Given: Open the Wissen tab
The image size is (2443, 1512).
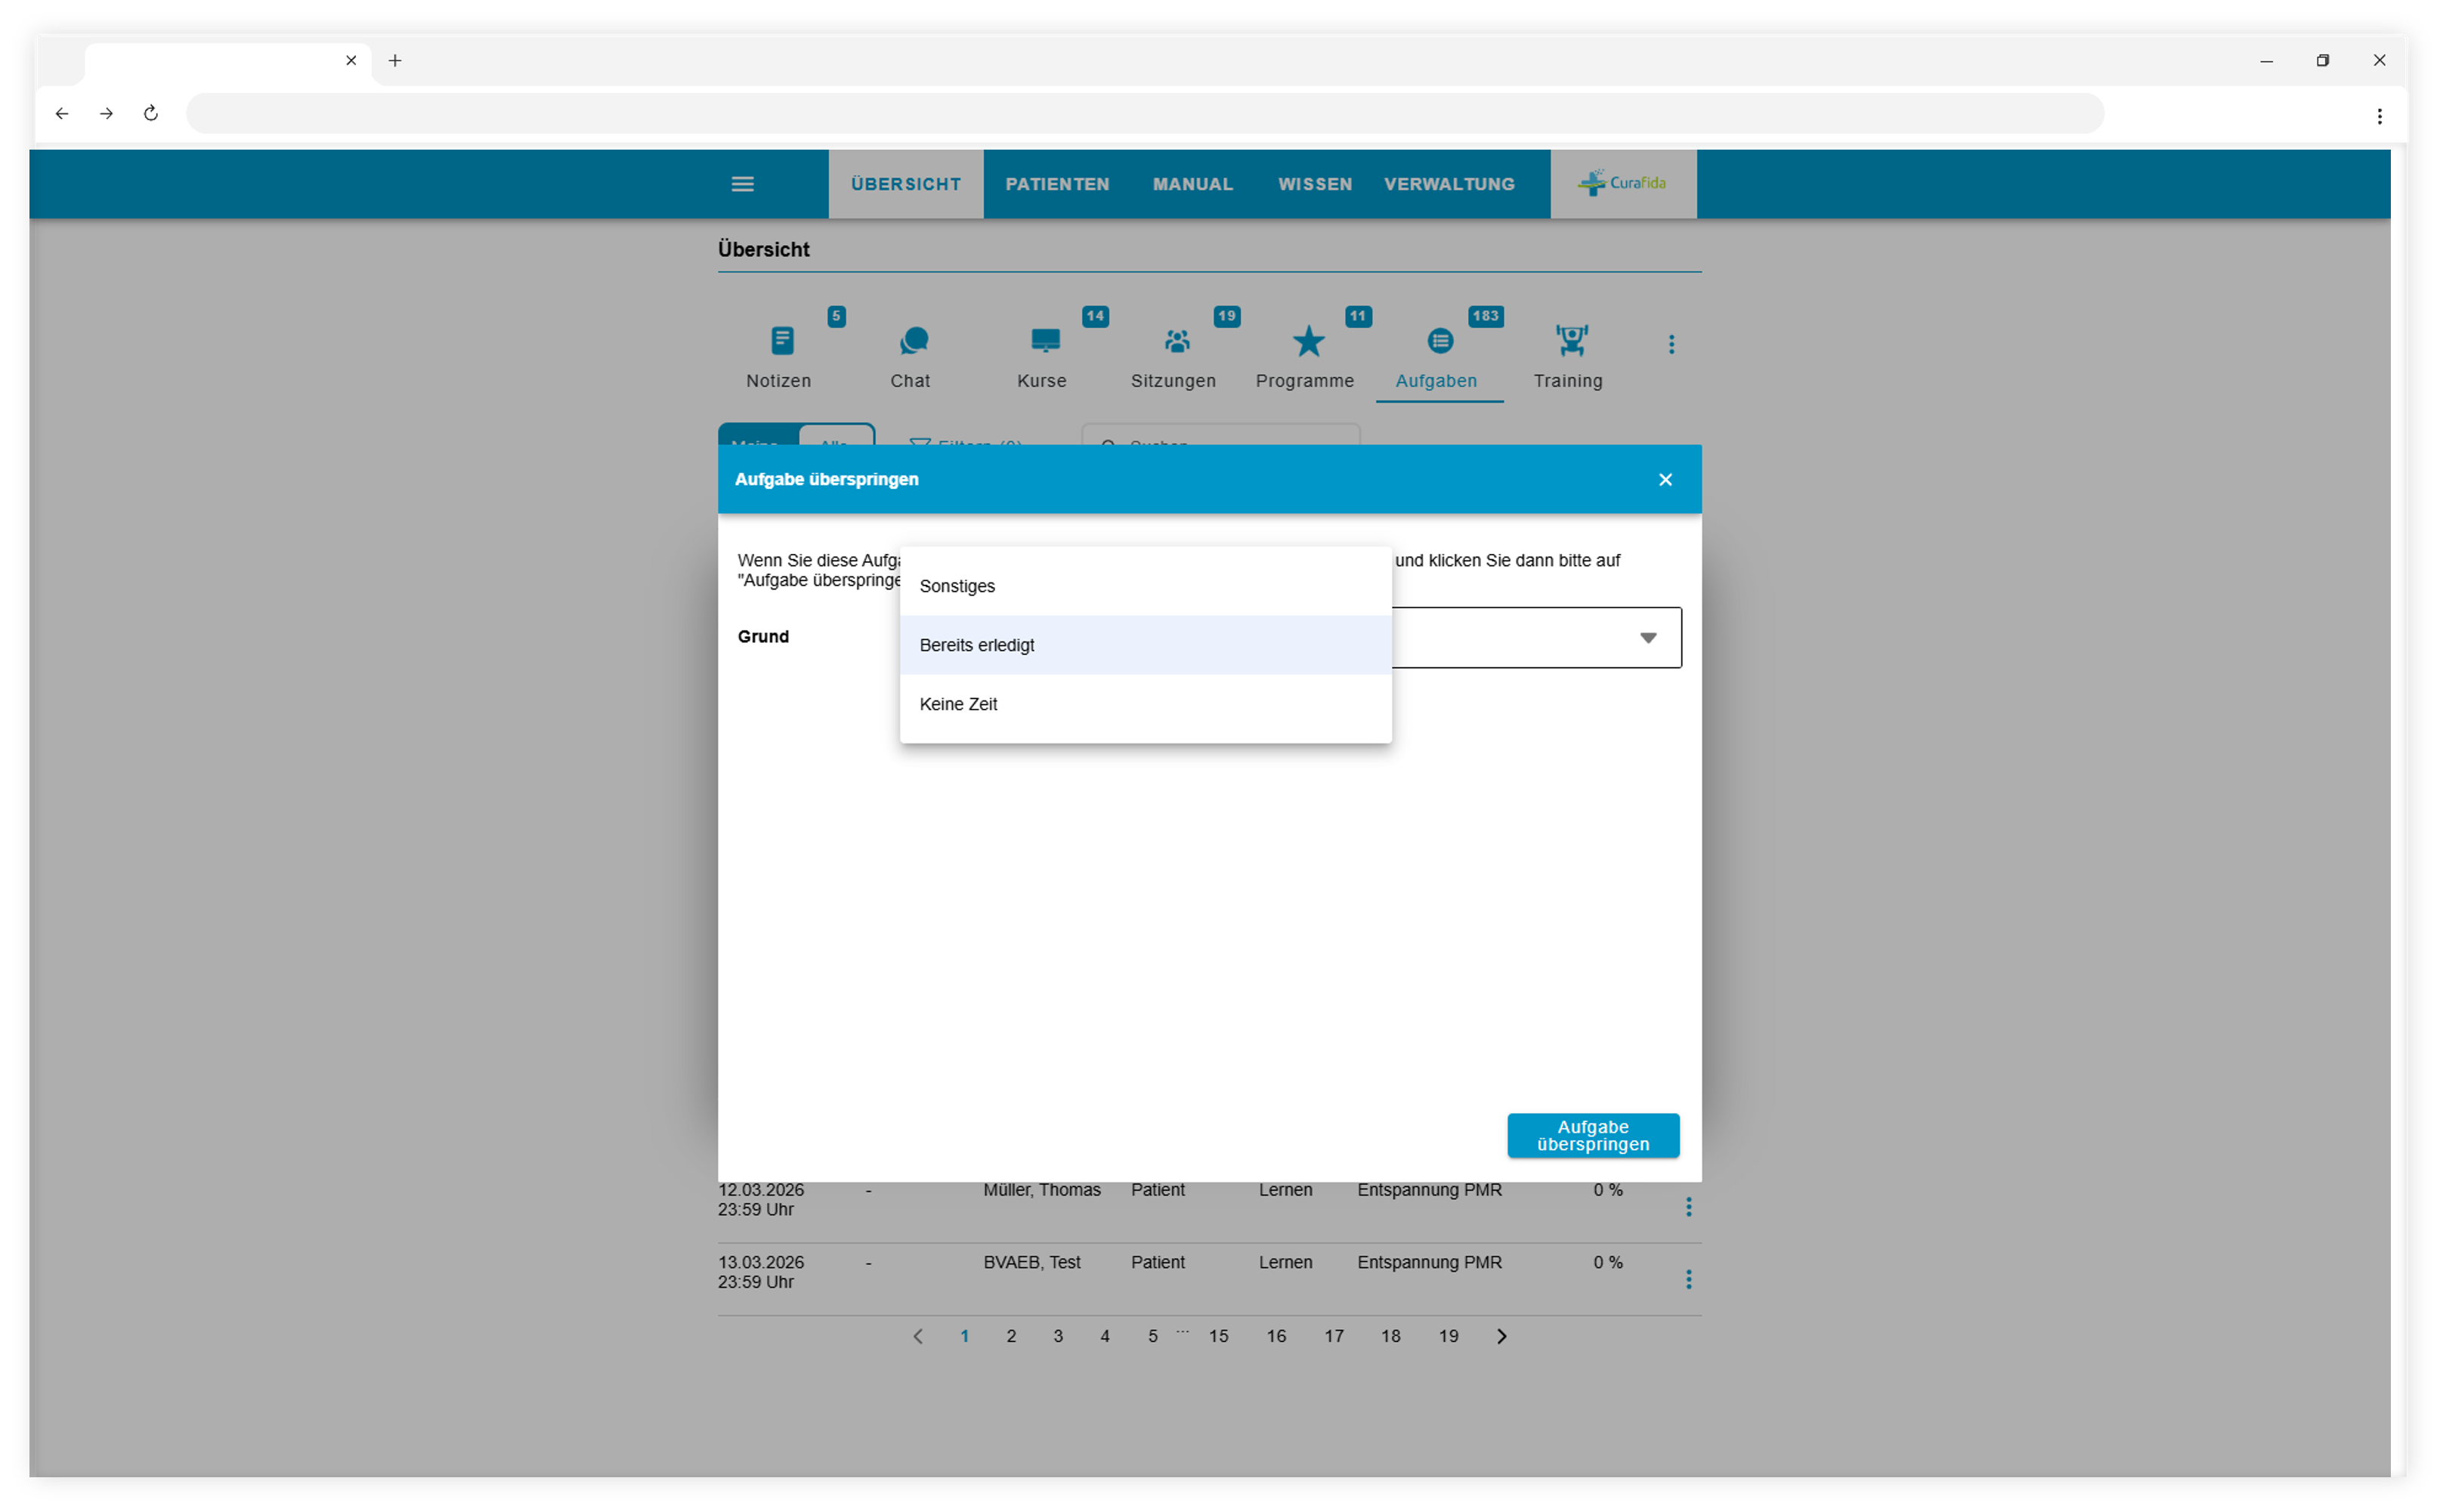Looking at the screenshot, I should pyautogui.click(x=1314, y=184).
